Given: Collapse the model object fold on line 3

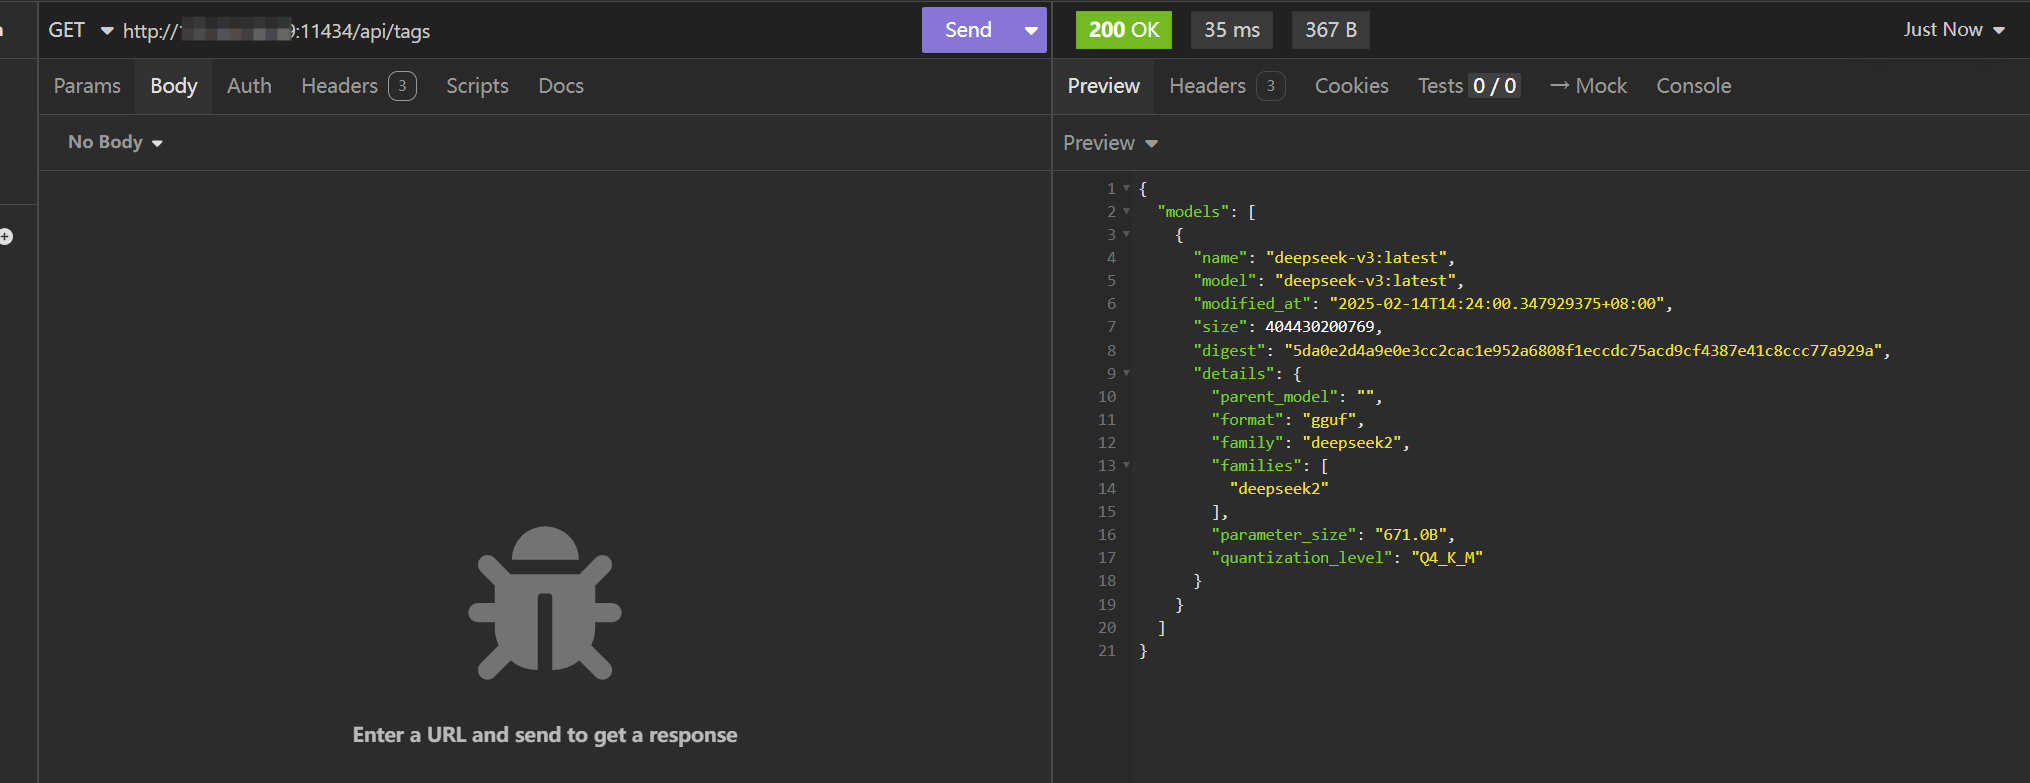Looking at the screenshot, I should [x=1127, y=234].
